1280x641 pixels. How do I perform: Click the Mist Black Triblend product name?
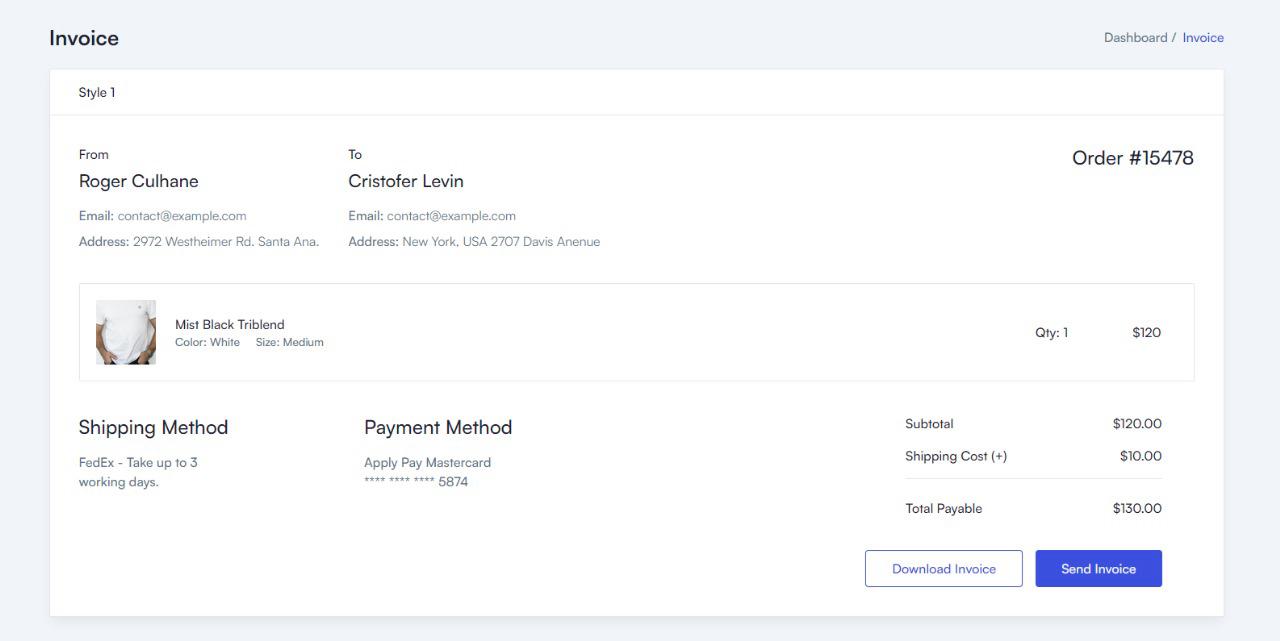click(230, 324)
